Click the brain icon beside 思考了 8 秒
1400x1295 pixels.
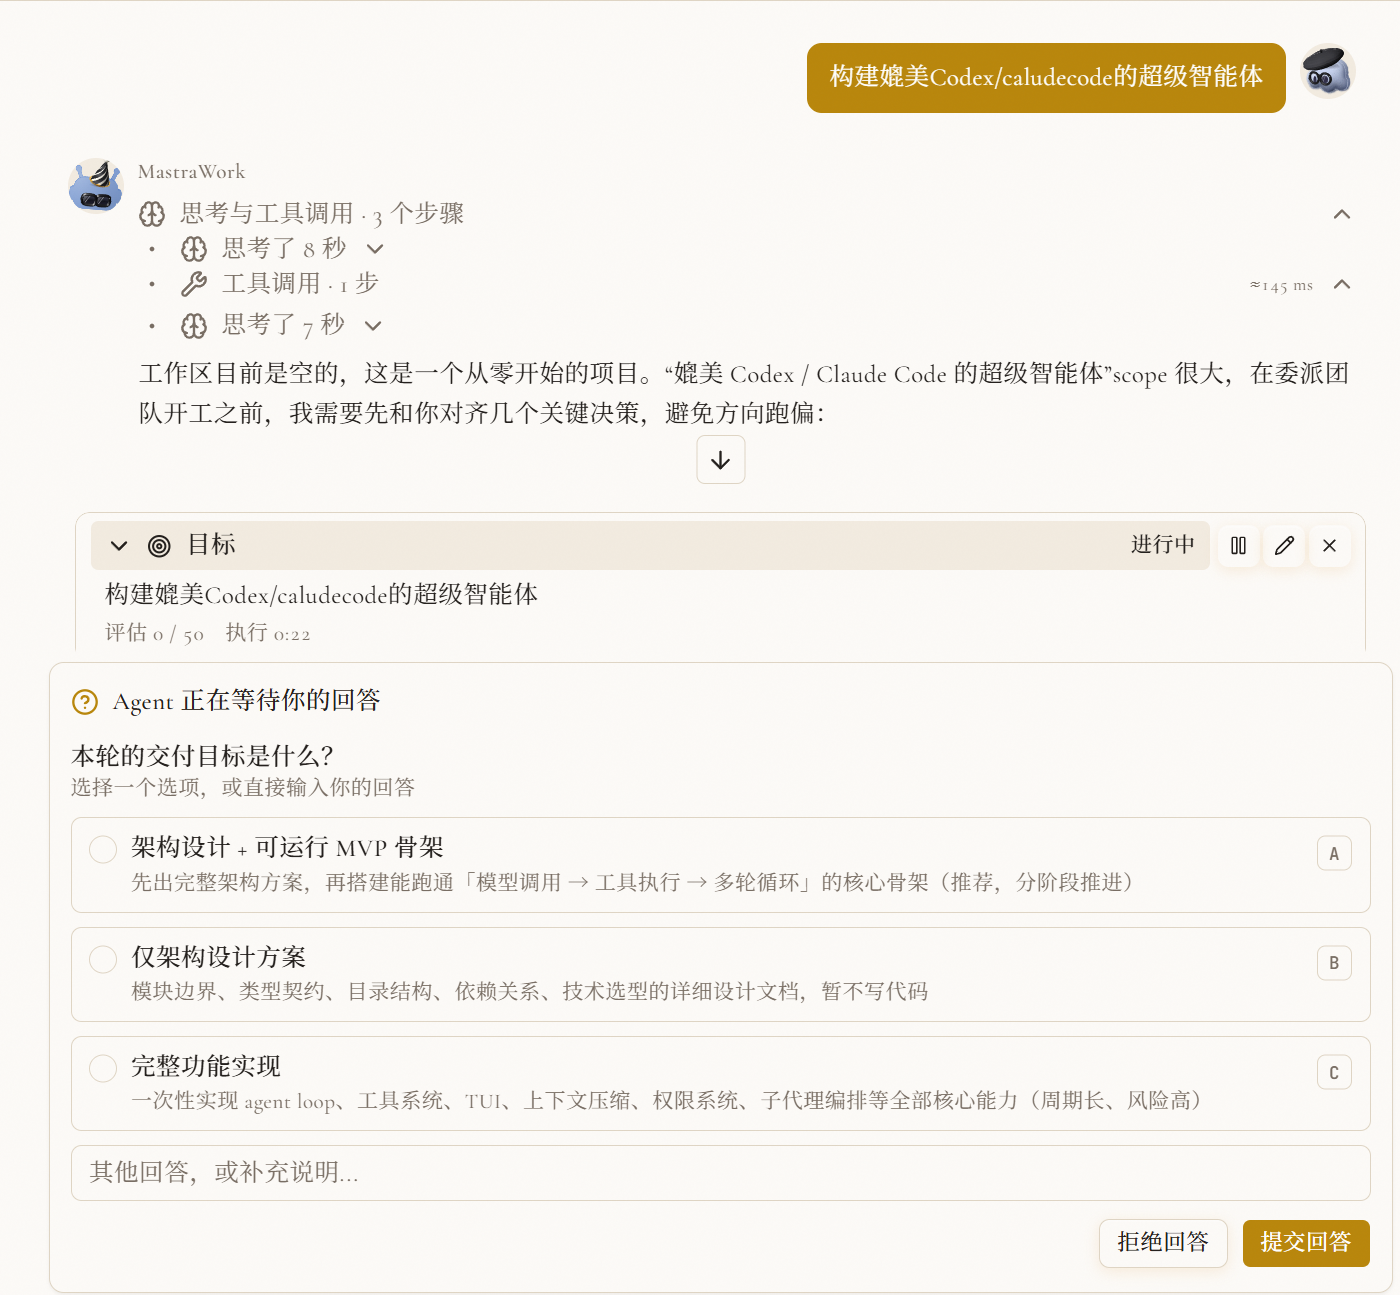coord(194,249)
